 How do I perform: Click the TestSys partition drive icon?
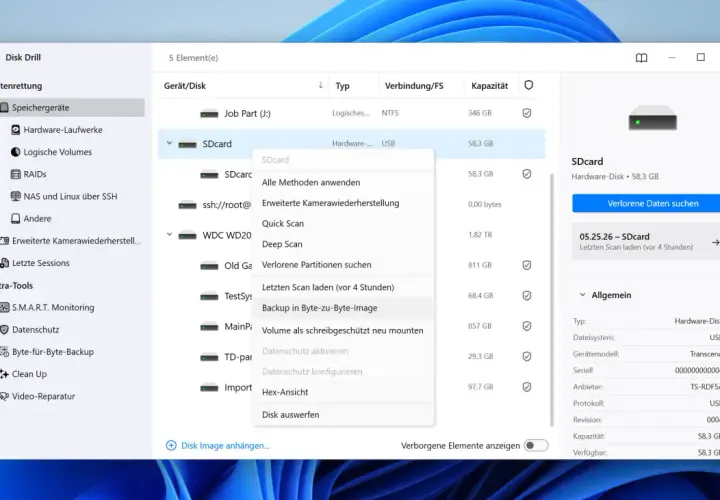tap(209, 297)
